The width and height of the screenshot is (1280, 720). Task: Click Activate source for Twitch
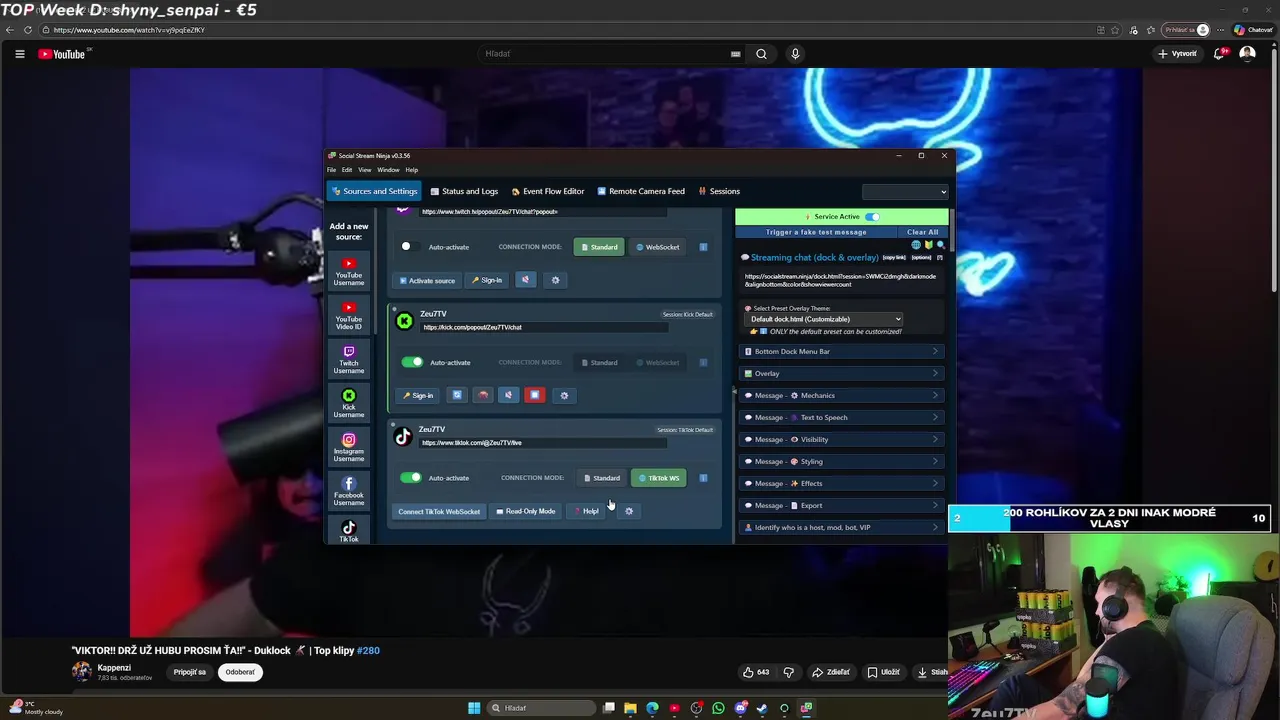click(x=427, y=280)
